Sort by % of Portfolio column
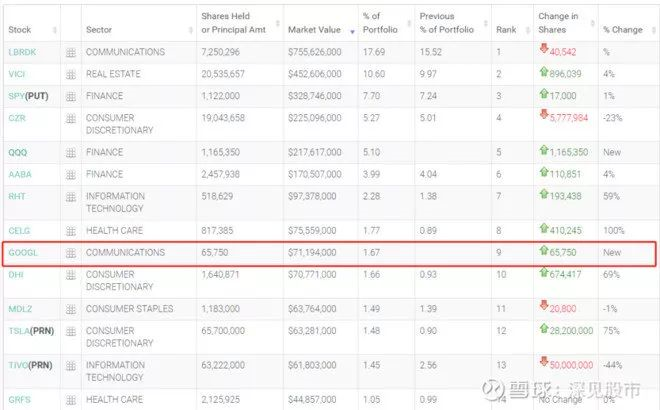This screenshot has height=410, width=660. pos(409,23)
